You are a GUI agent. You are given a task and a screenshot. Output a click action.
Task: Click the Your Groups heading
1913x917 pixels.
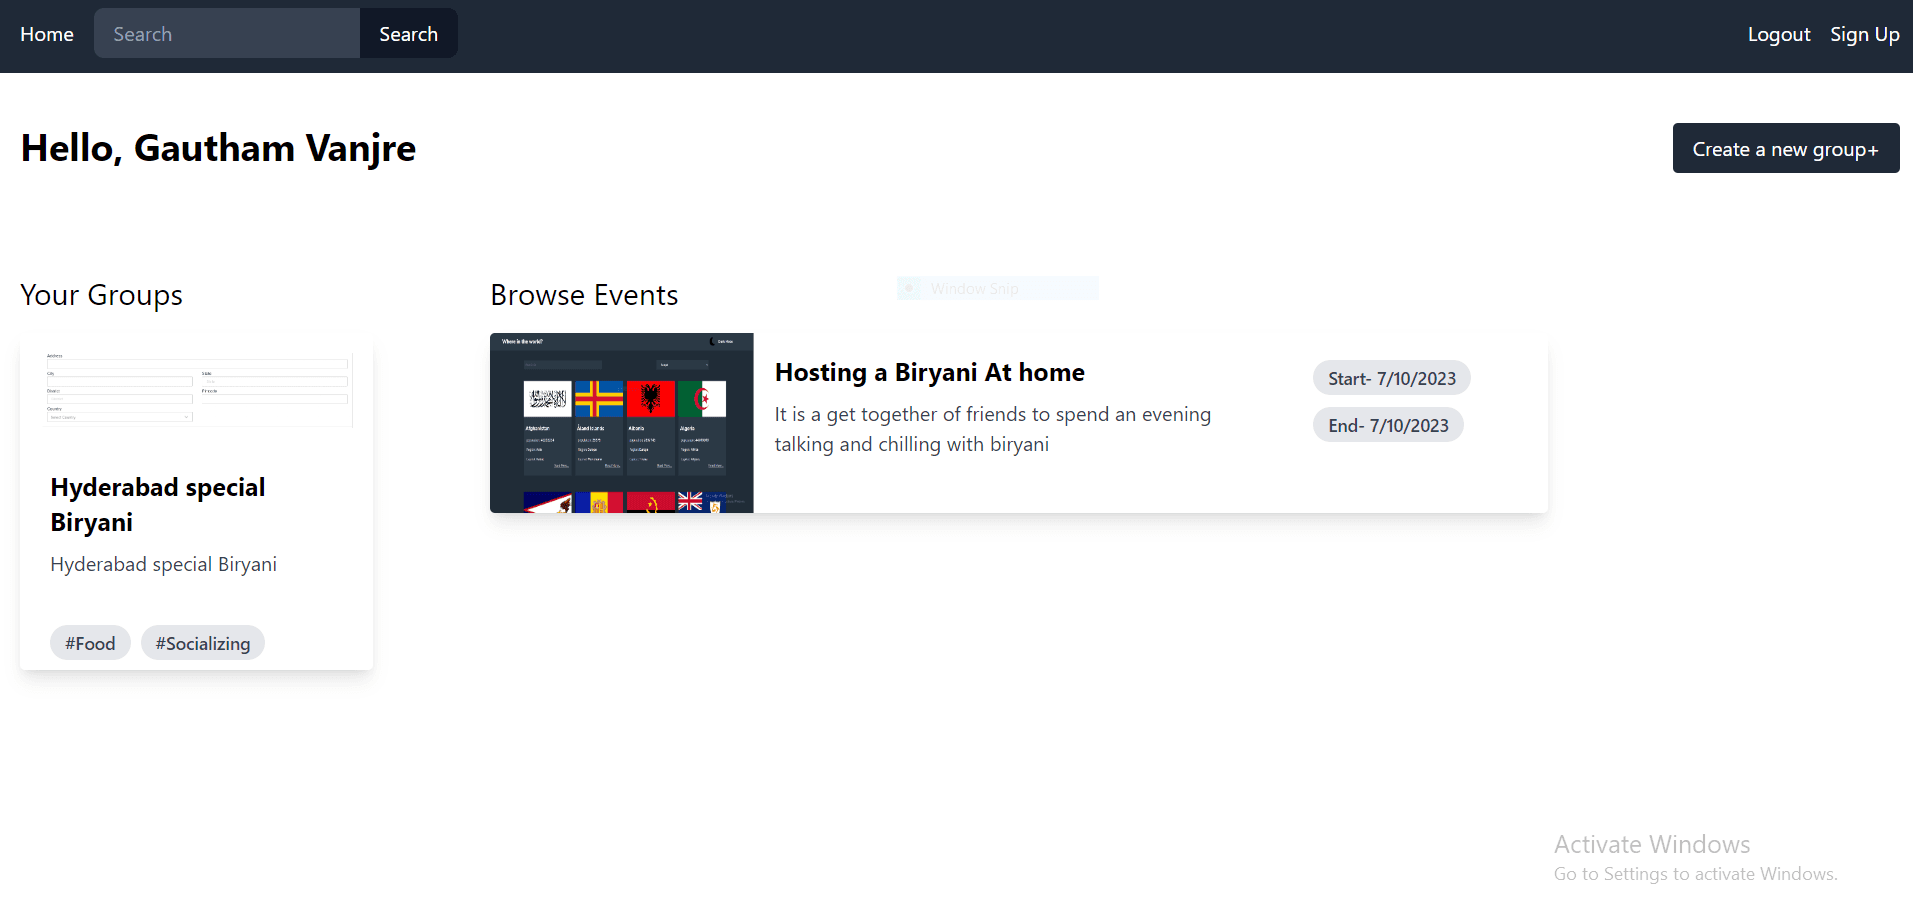tap(101, 295)
